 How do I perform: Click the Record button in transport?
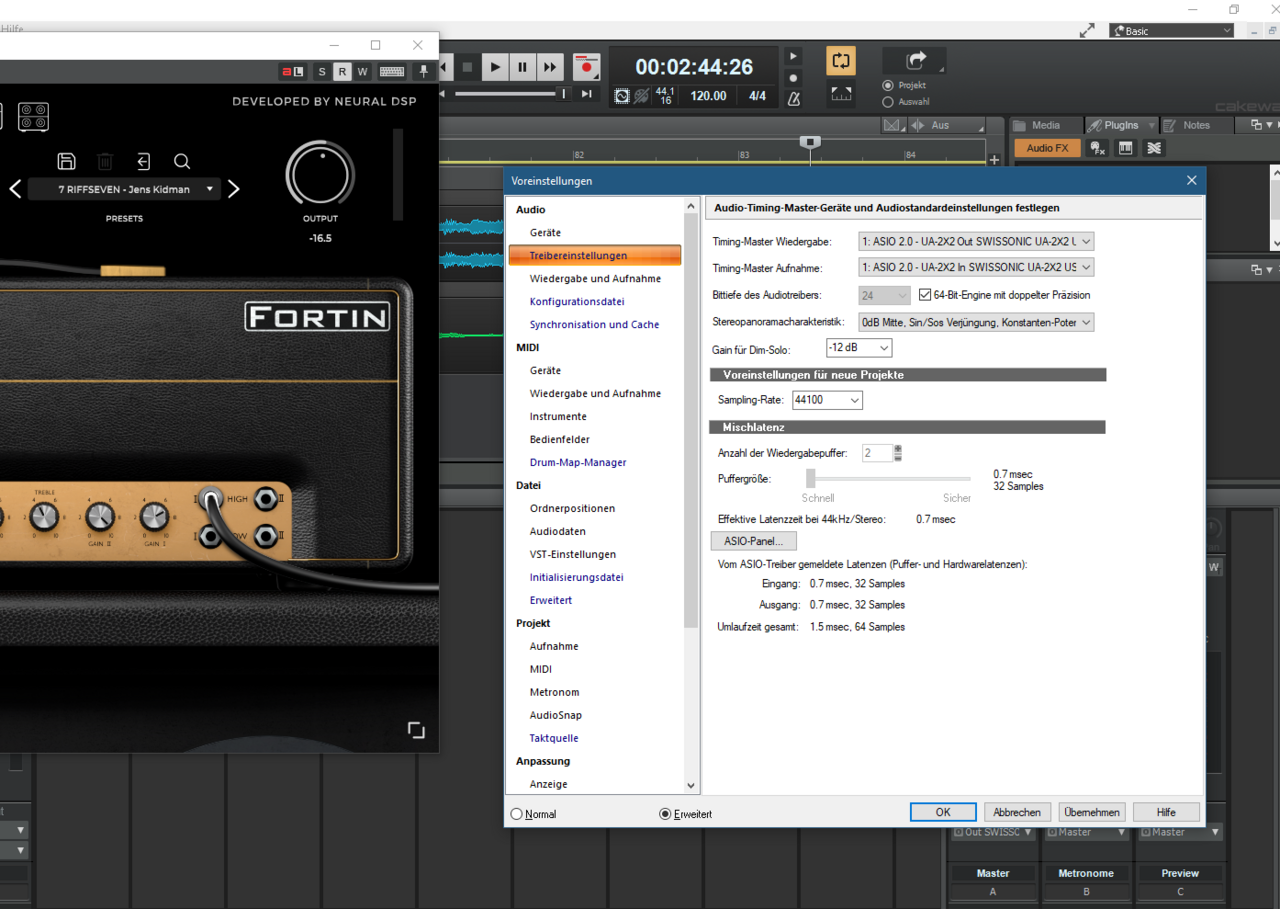point(586,67)
